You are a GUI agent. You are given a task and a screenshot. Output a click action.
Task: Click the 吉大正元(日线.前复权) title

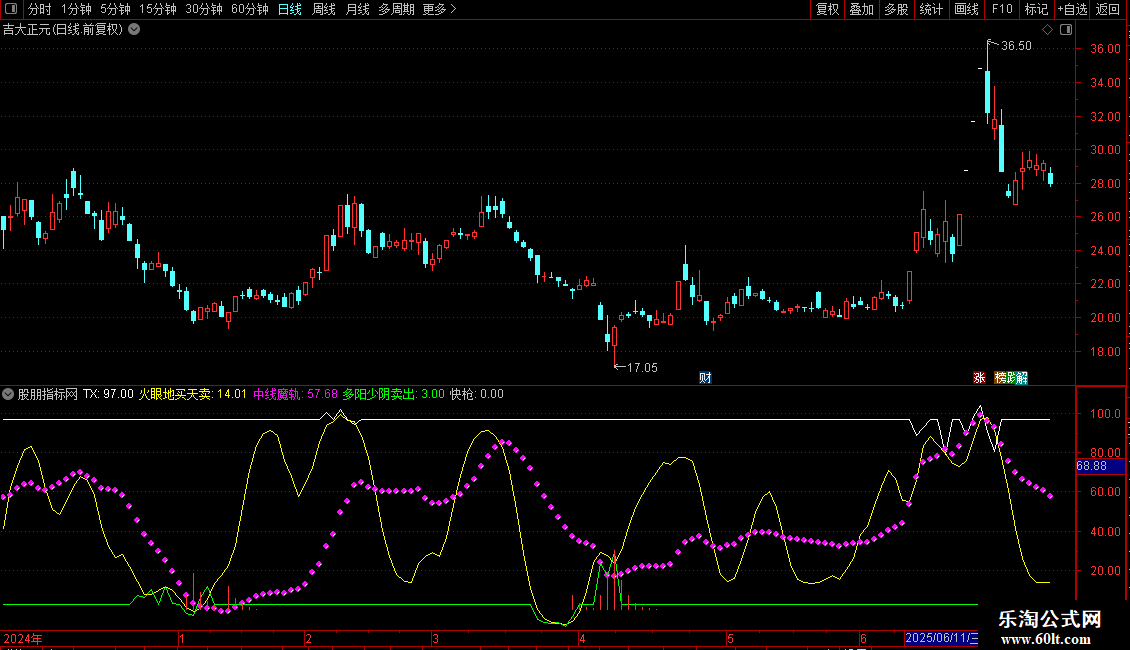(x=63, y=30)
